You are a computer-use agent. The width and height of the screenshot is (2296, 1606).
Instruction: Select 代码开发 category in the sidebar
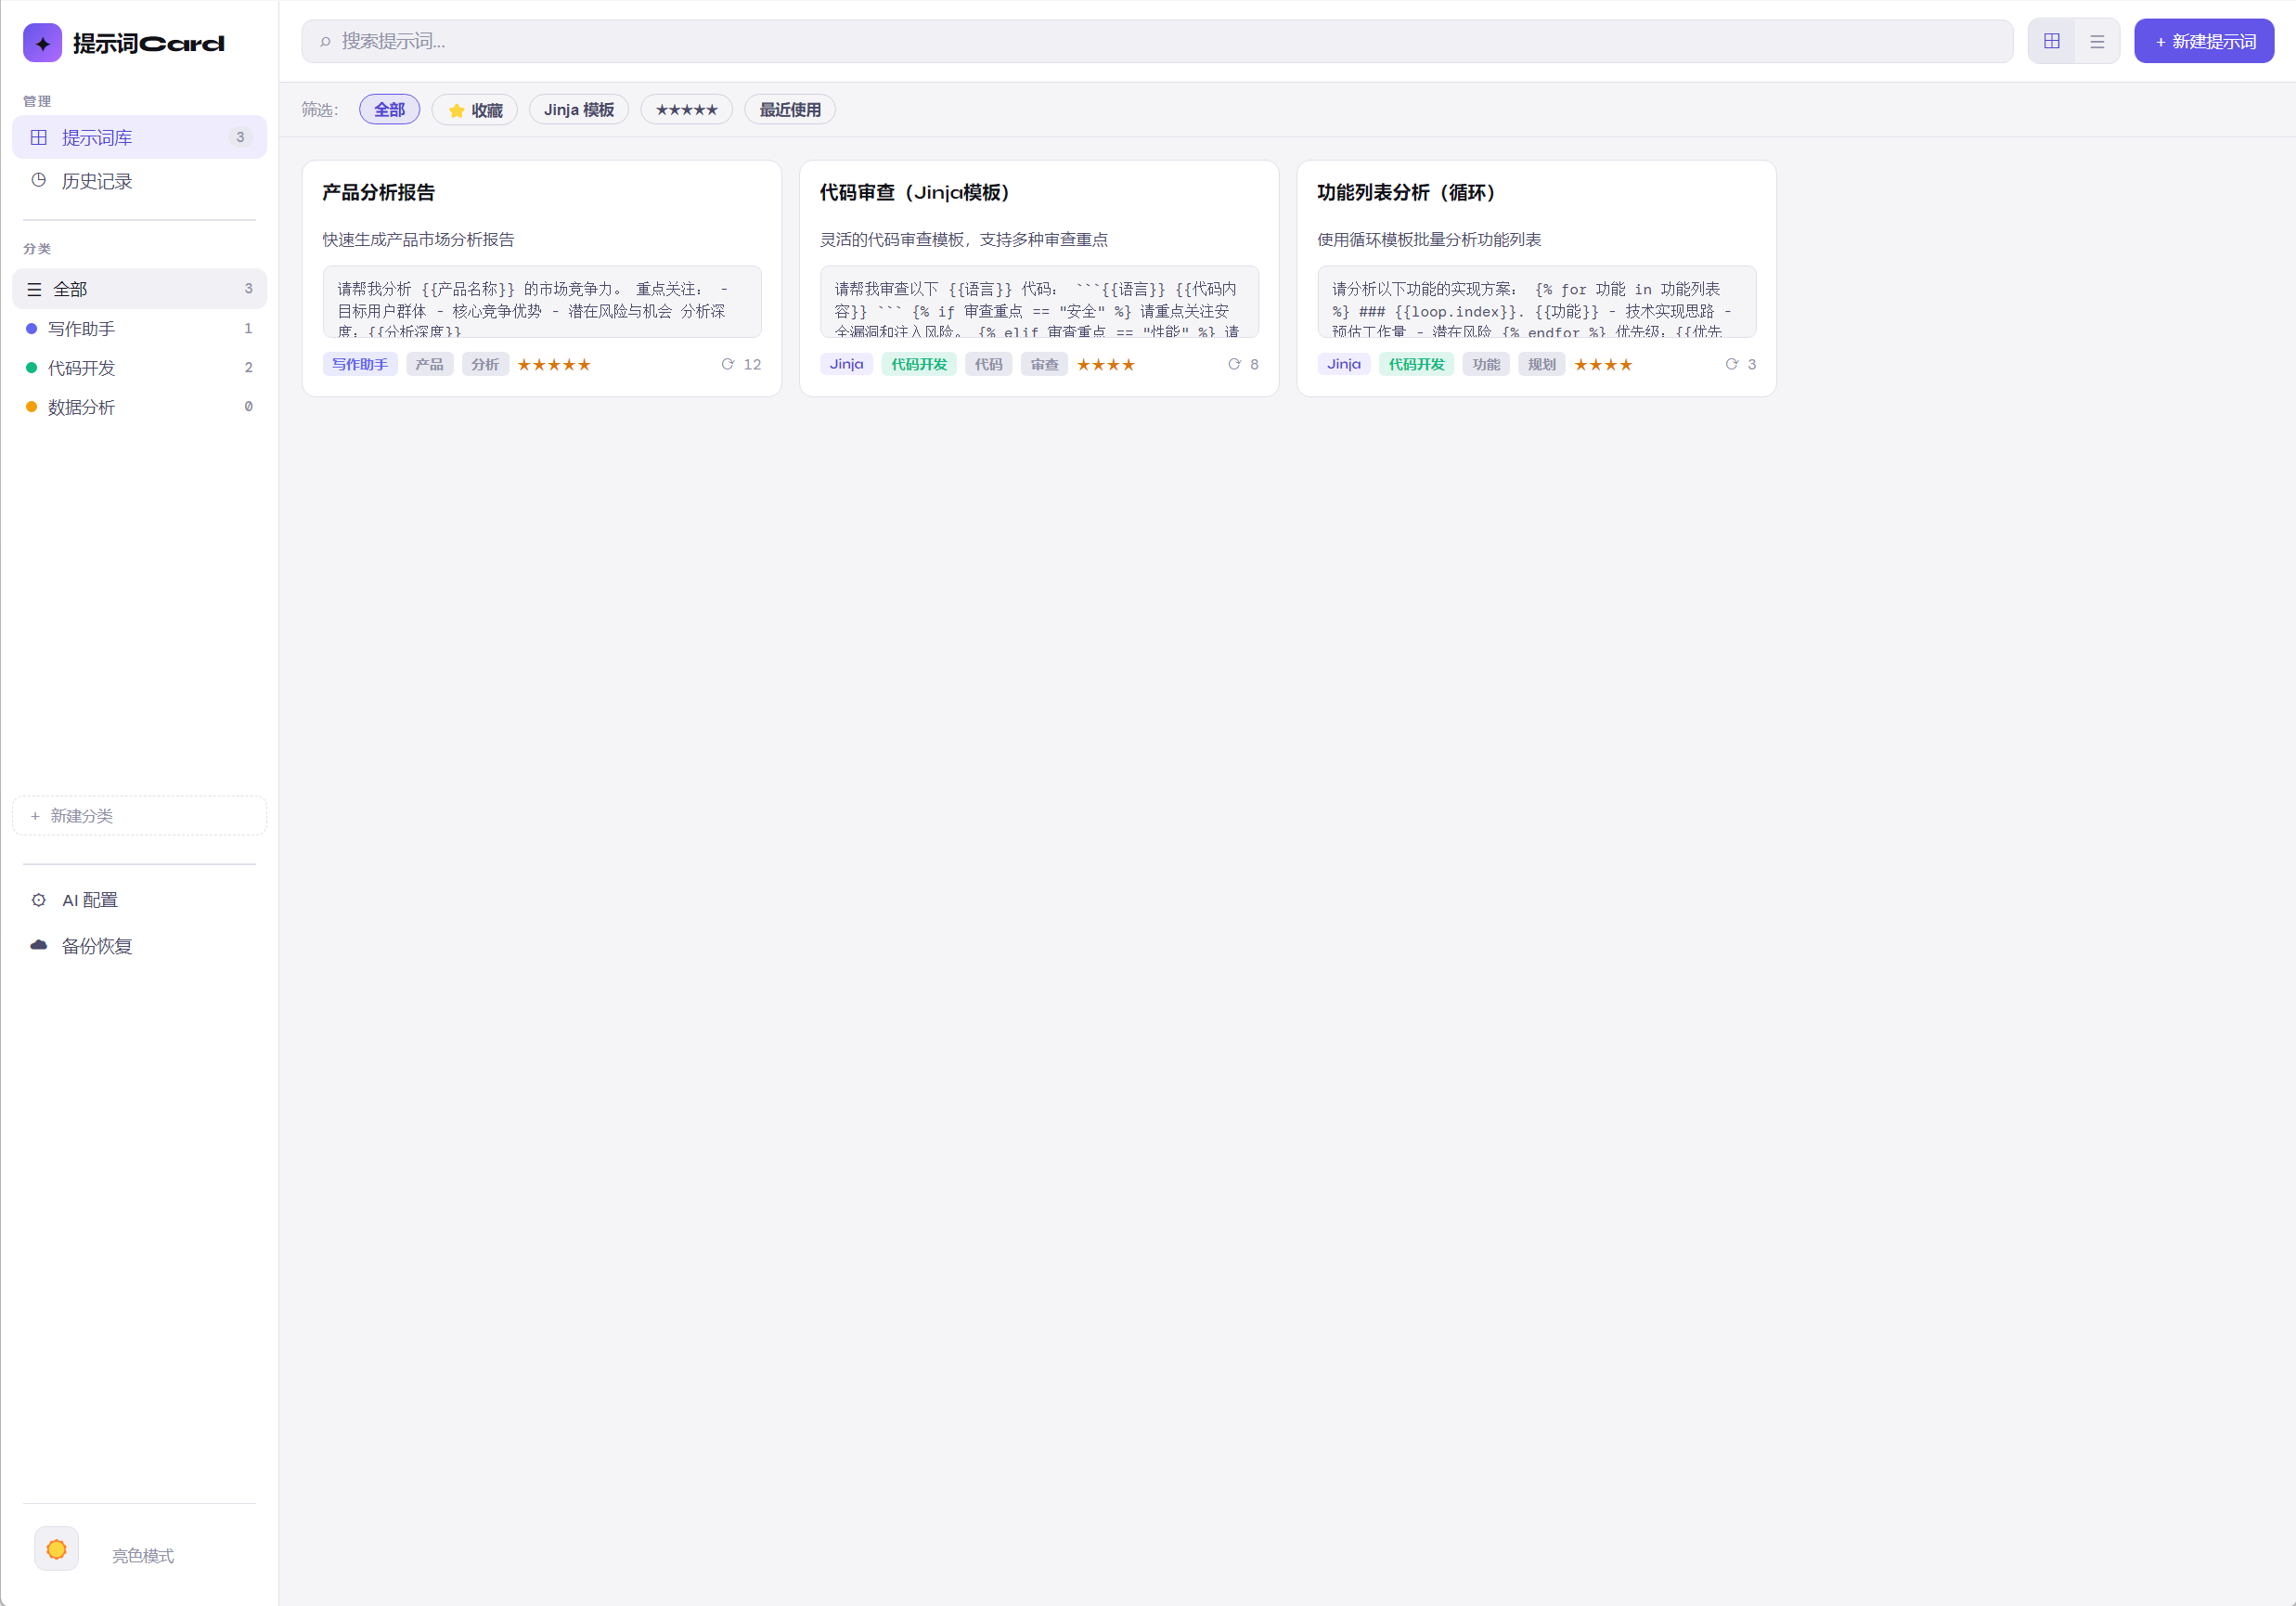(x=82, y=368)
